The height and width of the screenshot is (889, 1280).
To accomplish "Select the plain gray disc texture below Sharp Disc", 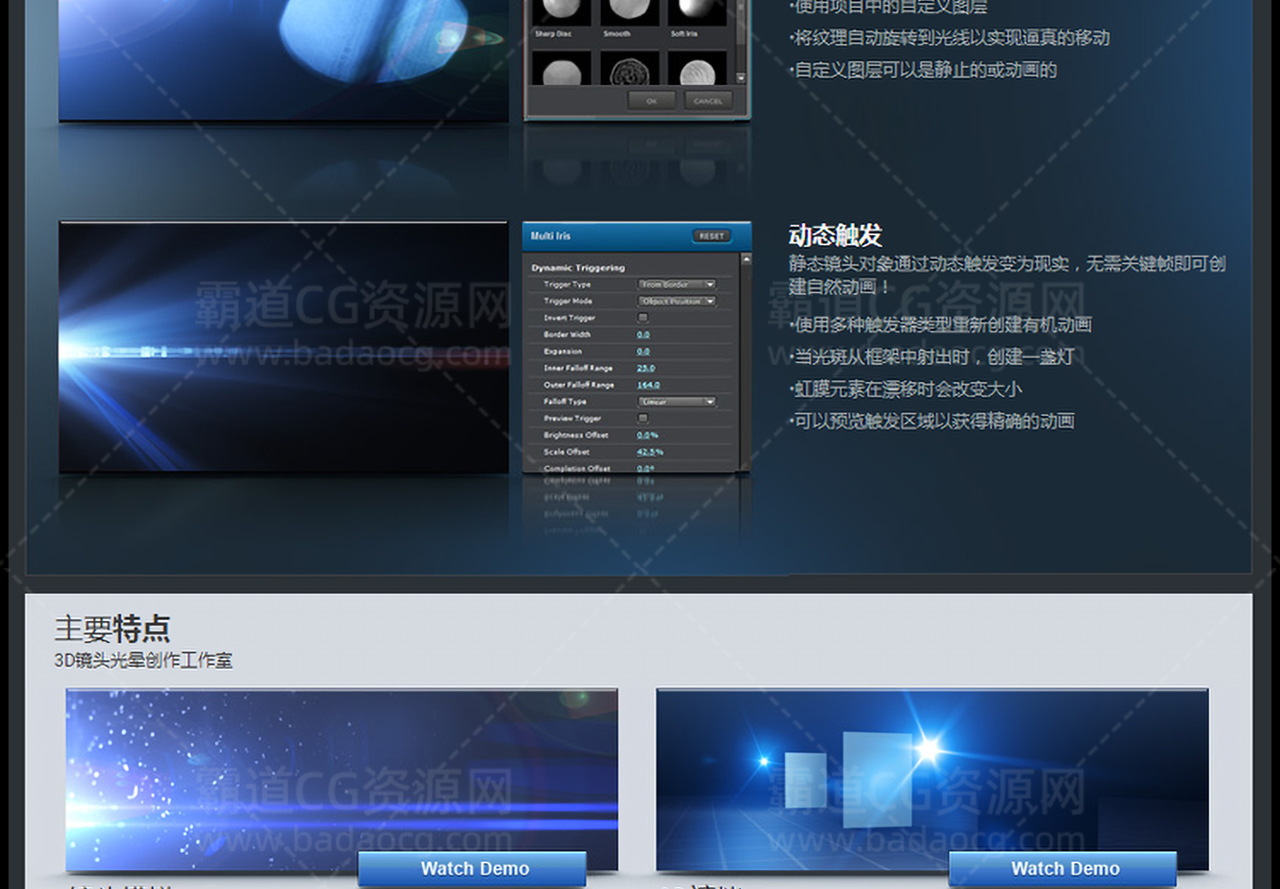I will [559, 72].
